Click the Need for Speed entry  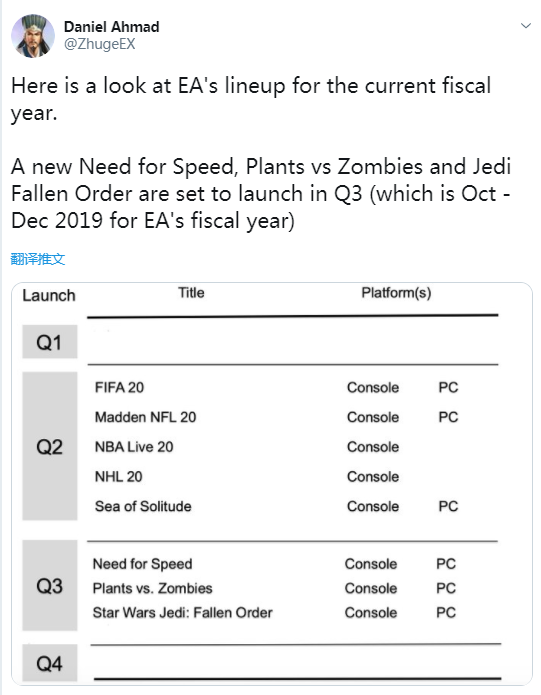tap(142, 564)
